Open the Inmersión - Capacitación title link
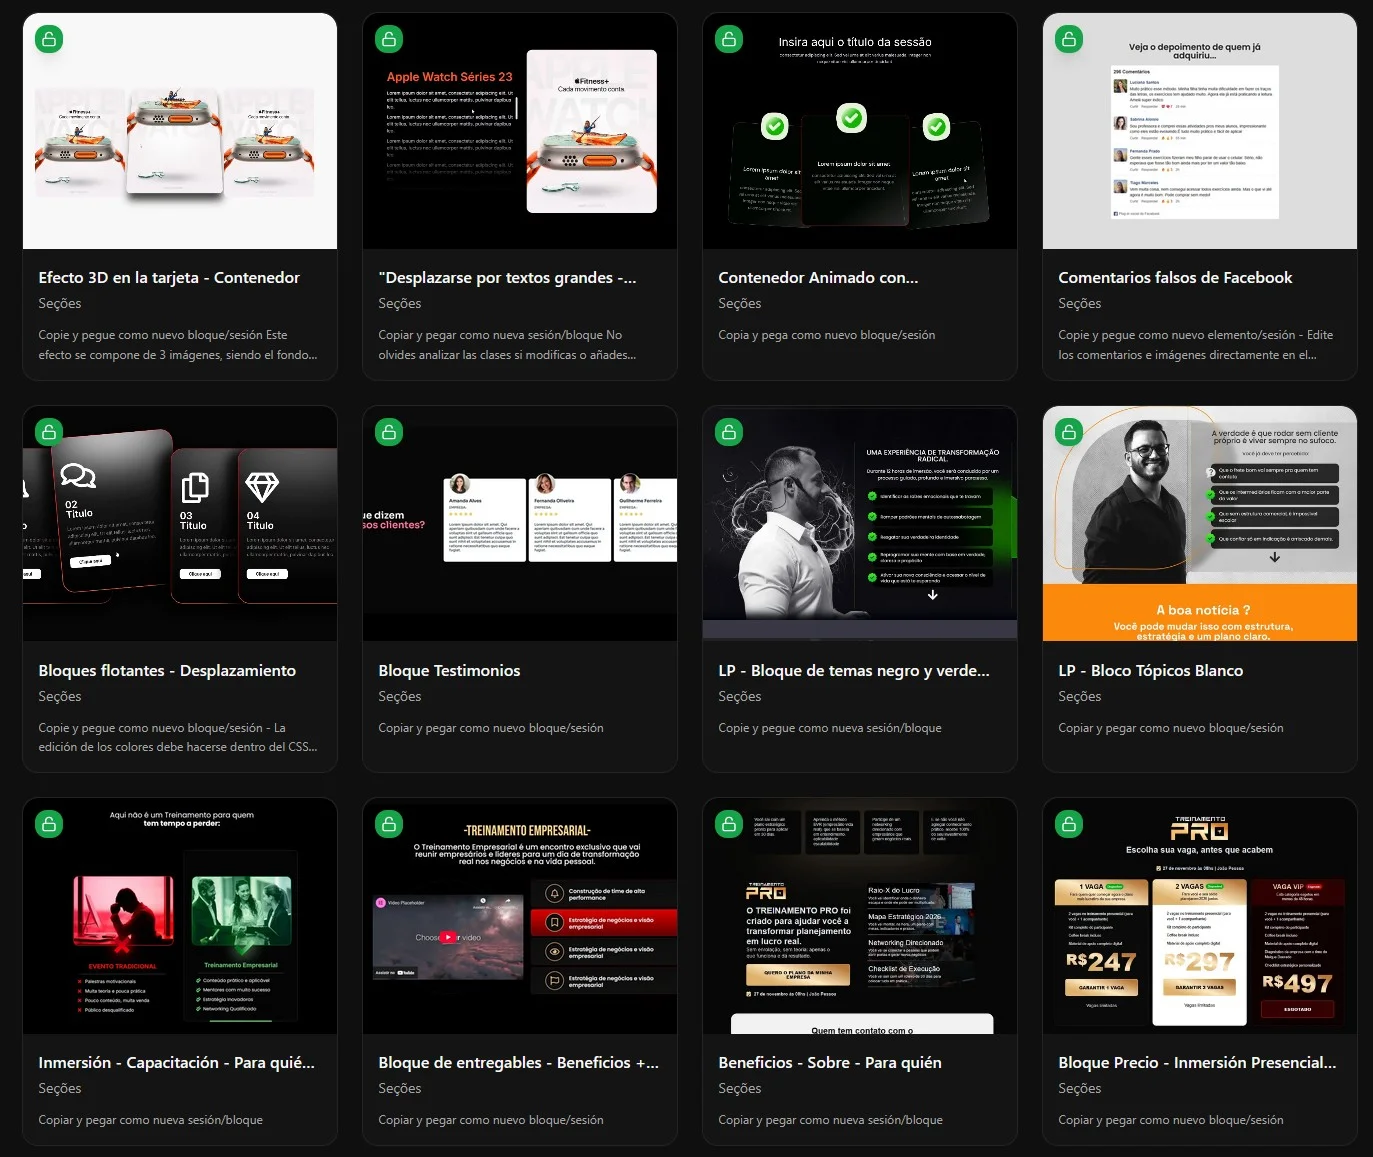Screen dimensions: 1373x1157 (x=176, y=1063)
